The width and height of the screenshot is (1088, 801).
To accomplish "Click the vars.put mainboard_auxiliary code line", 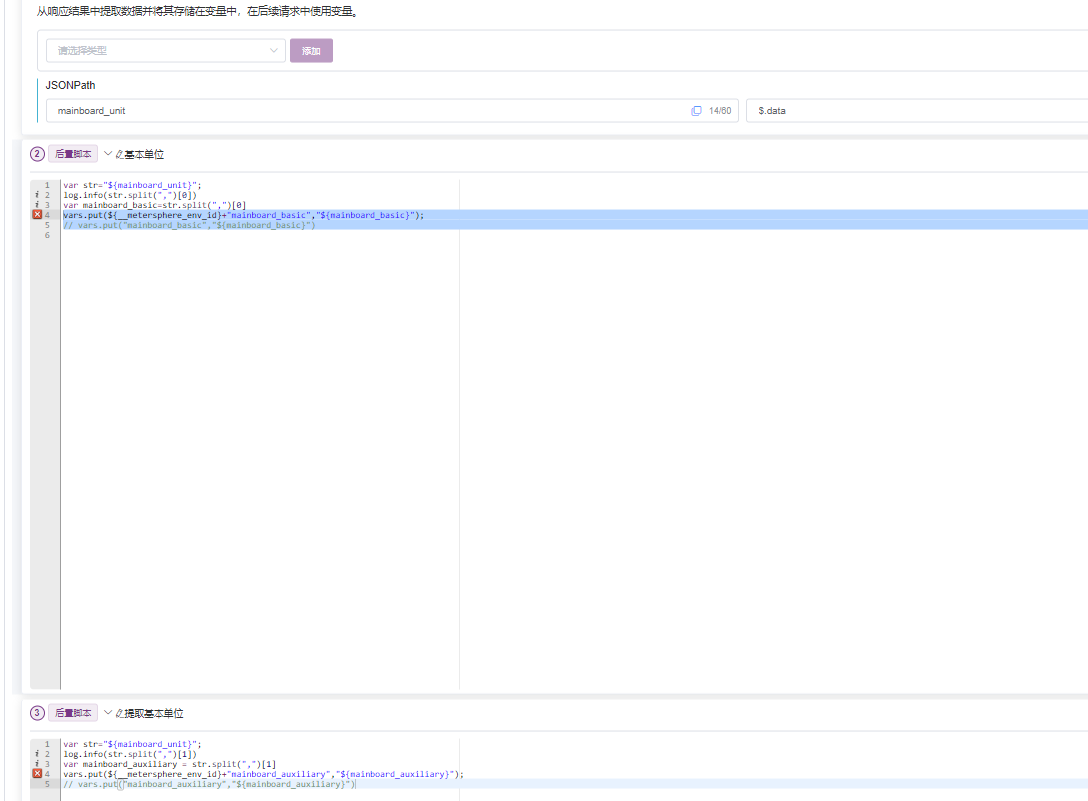I will [x=264, y=774].
